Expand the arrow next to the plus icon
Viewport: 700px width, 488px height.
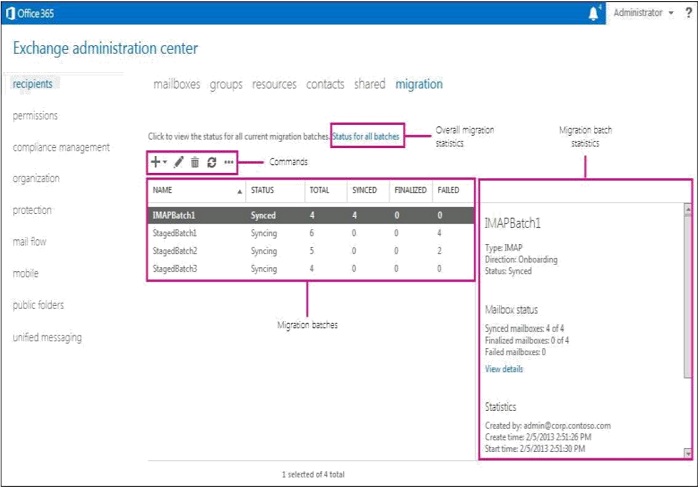pyautogui.click(x=165, y=162)
